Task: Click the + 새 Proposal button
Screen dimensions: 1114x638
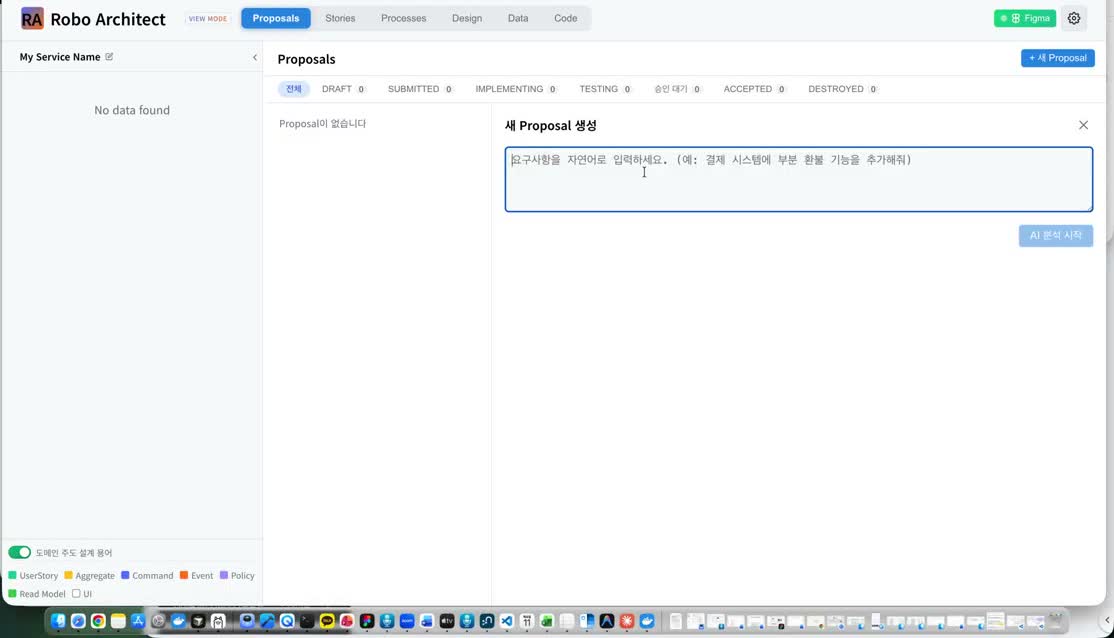Action: pyautogui.click(x=1057, y=58)
